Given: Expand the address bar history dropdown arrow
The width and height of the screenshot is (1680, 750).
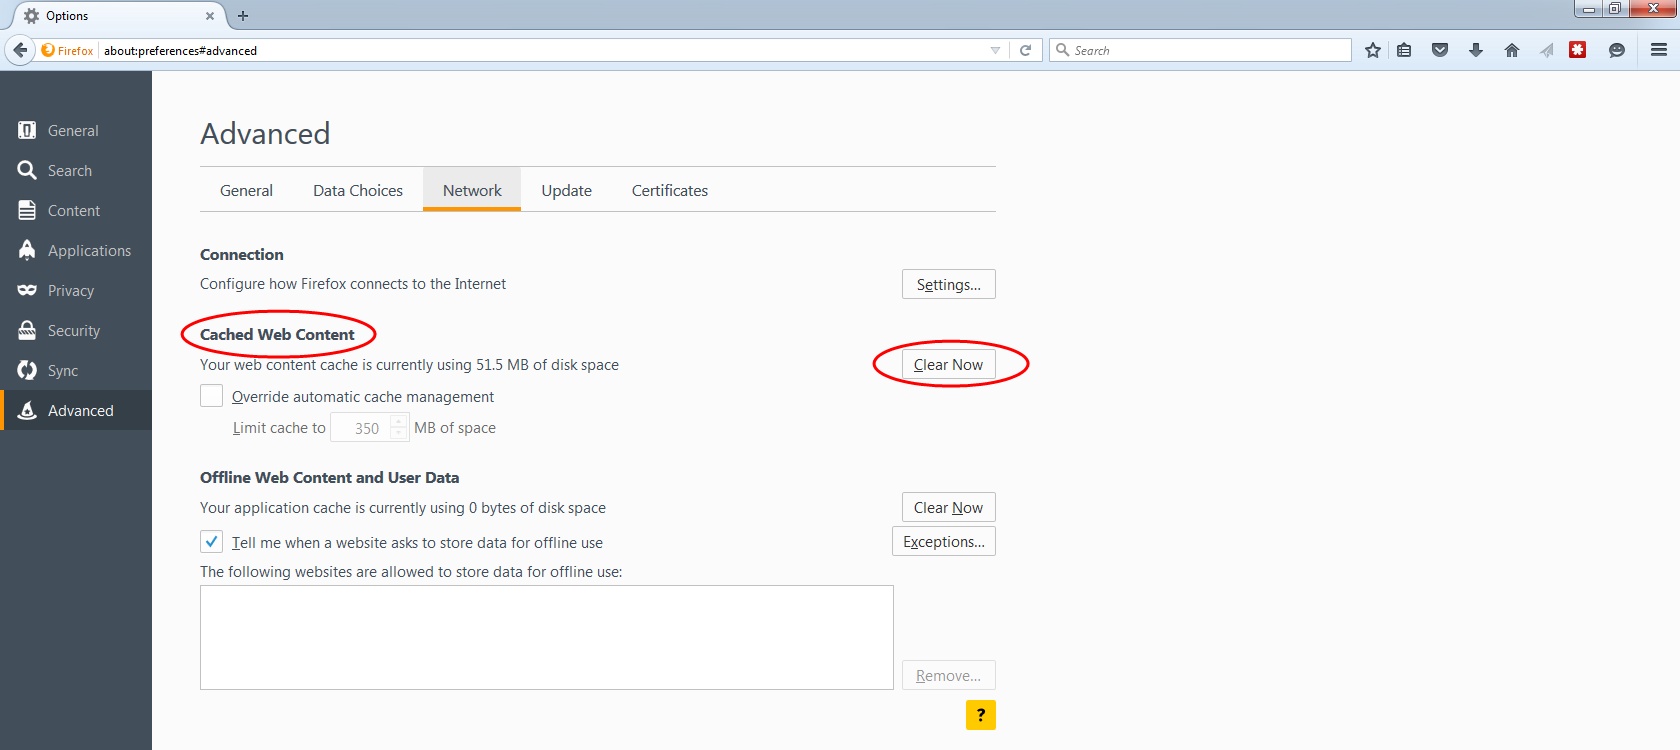Looking at the screenshot, I should 995,50.
